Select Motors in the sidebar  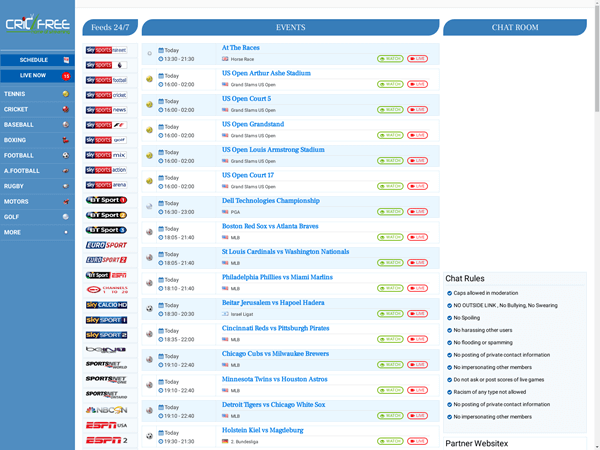click(37, 201)
